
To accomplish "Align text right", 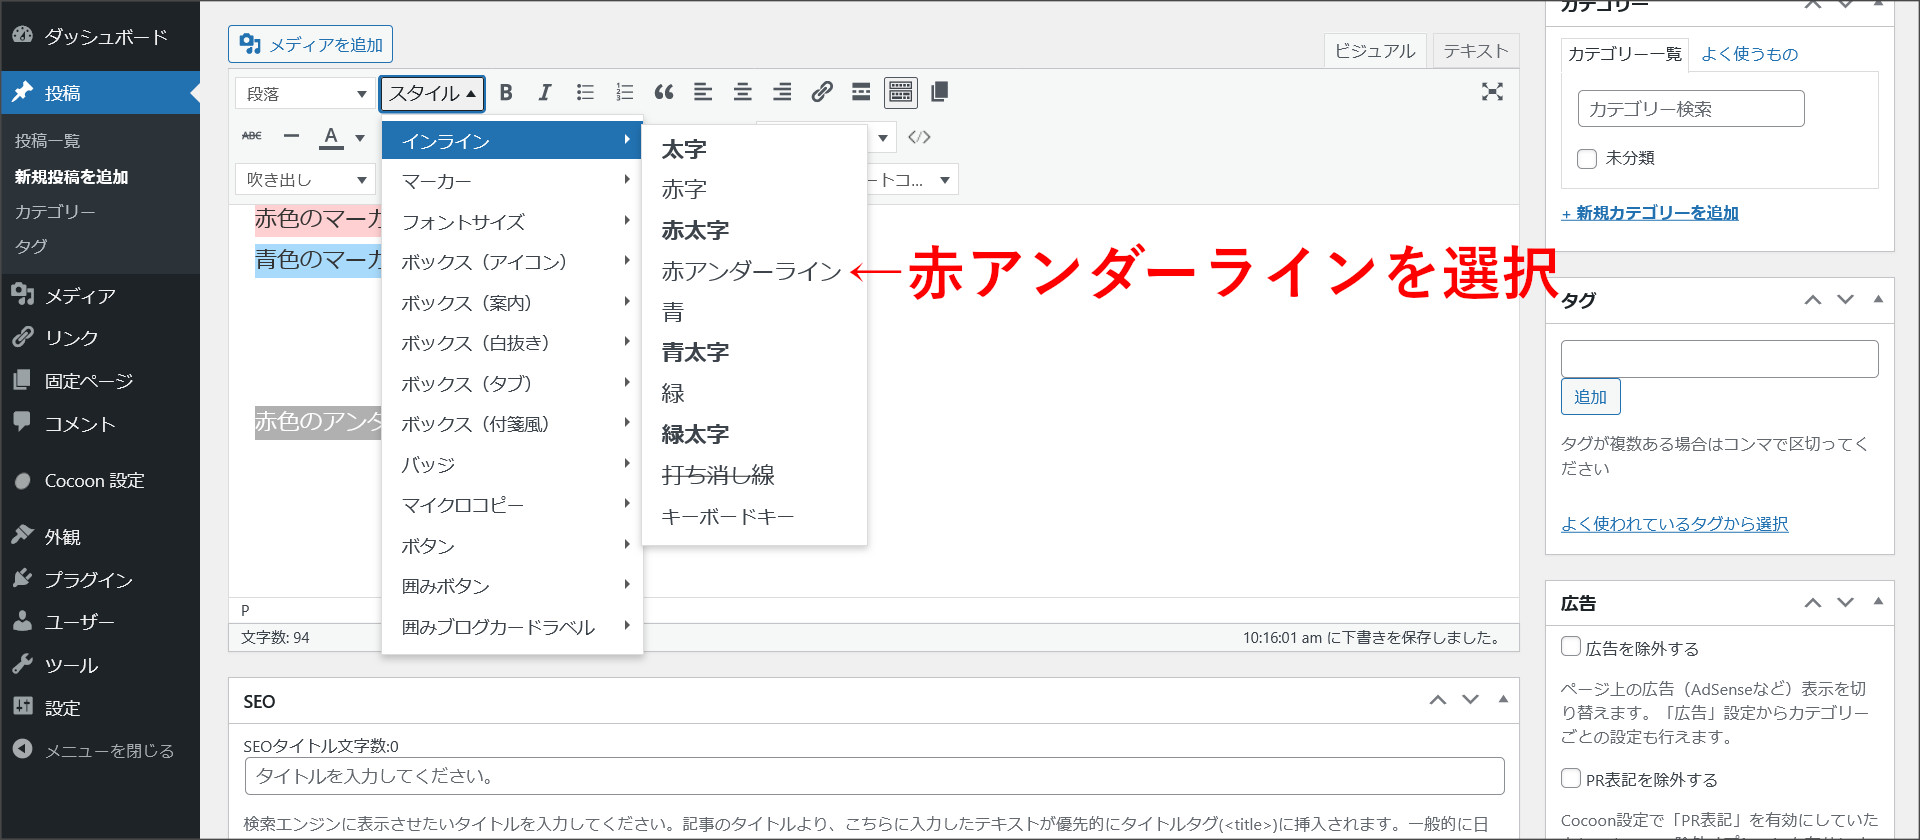I will click(x=782, y=93).
